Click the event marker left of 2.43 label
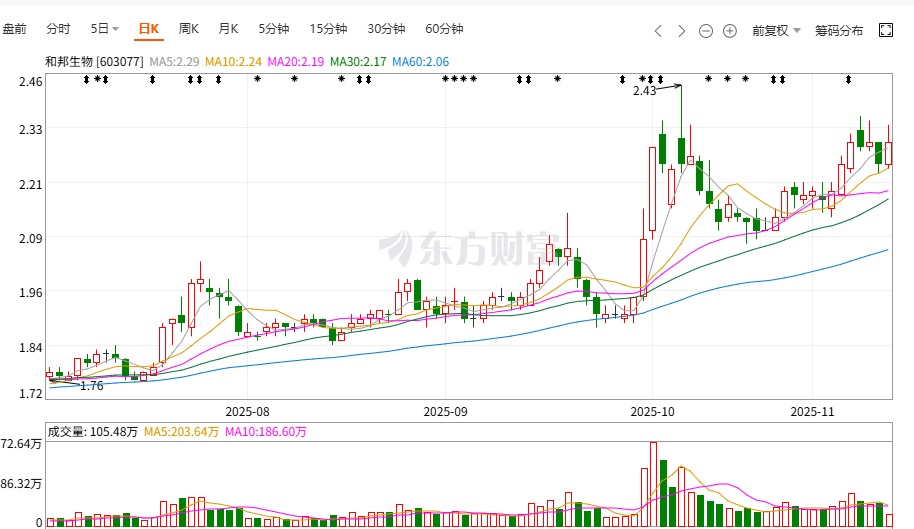This screenshot has height=529, width=914. click(623, 79)
